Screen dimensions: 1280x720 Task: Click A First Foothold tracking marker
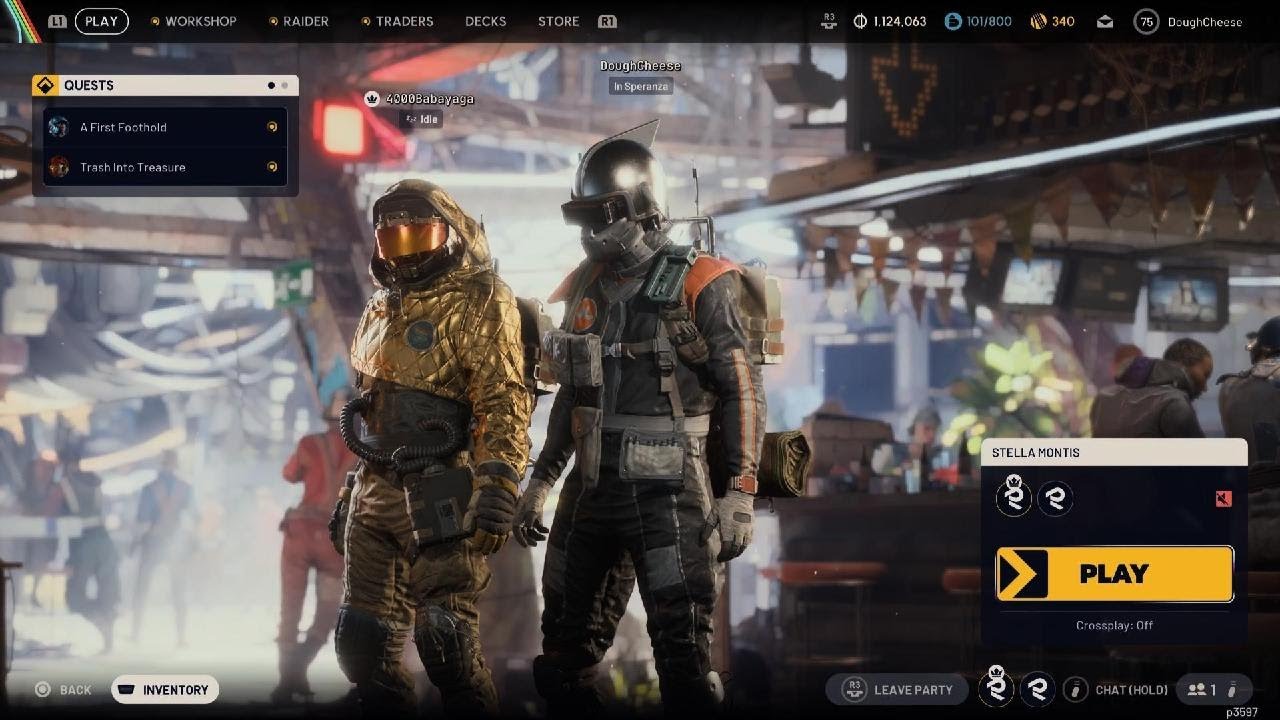point(272,127)
